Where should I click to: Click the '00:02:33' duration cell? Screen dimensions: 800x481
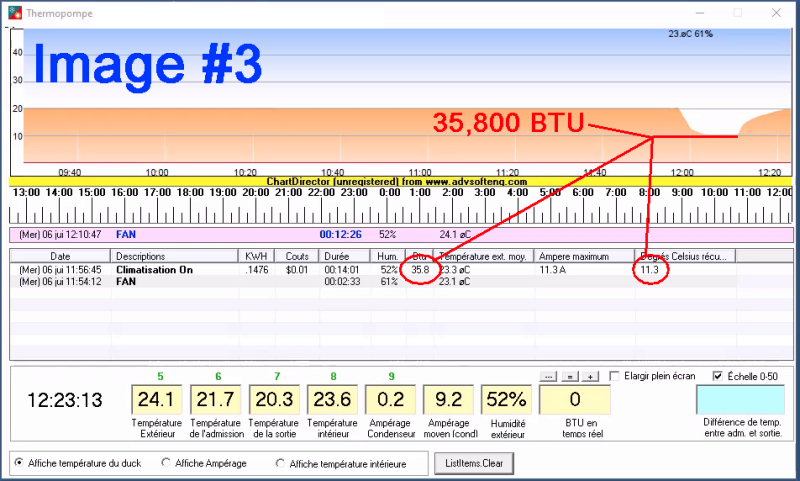(x=341, y=282)
